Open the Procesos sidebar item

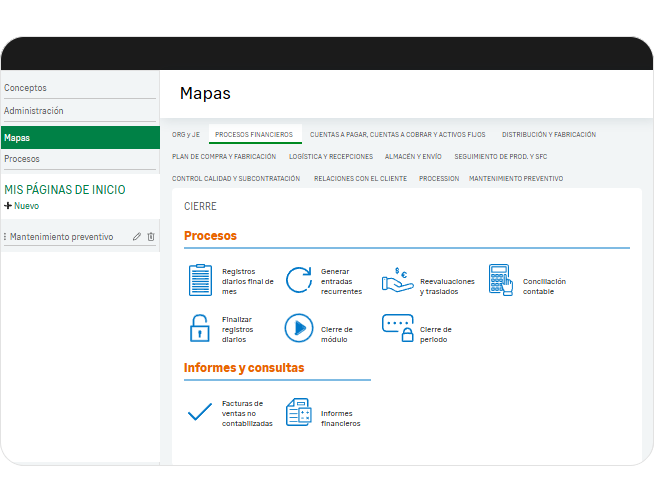(22, 159)
